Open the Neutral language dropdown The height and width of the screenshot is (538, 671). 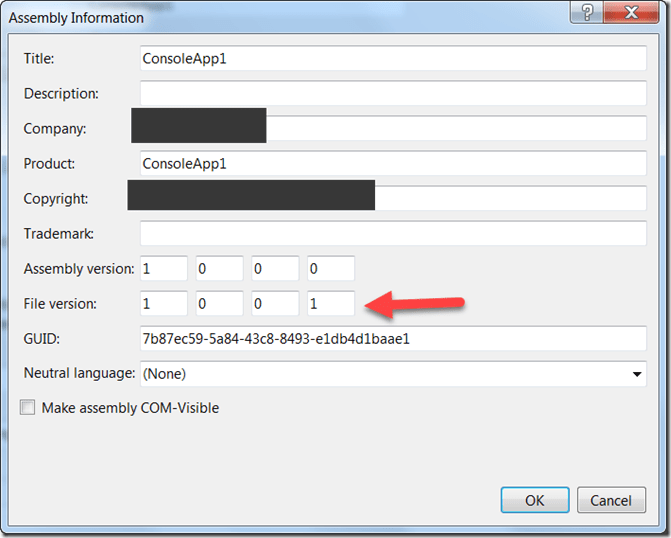click(x=393, y=374)
